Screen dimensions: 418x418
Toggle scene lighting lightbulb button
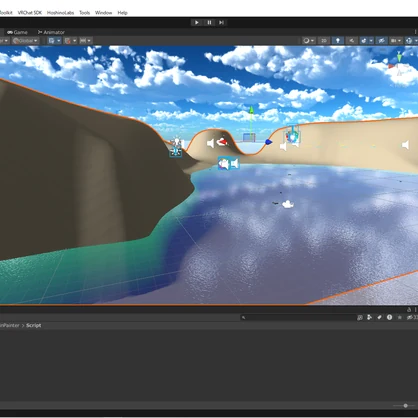pos(338,41)
